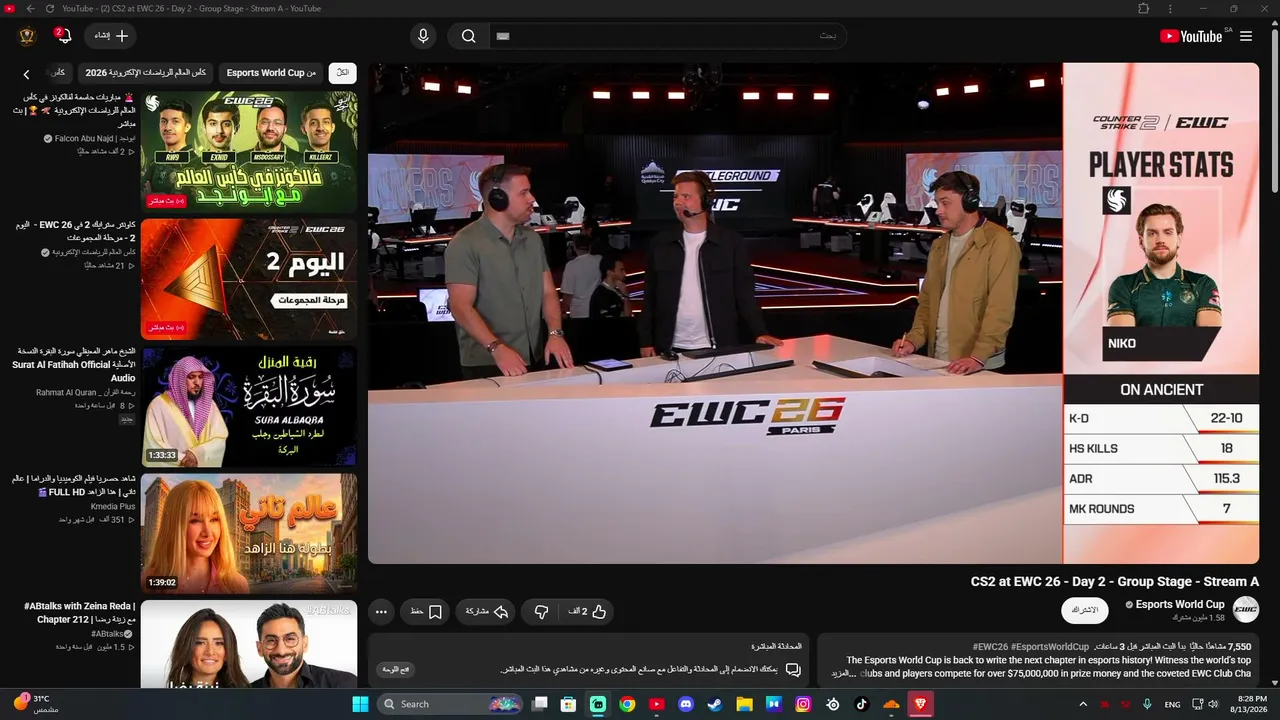Open the ABtalks Zeina Reda thumbnail
The width and height of the screenshot is (1280, 720).
coord(249,644)
